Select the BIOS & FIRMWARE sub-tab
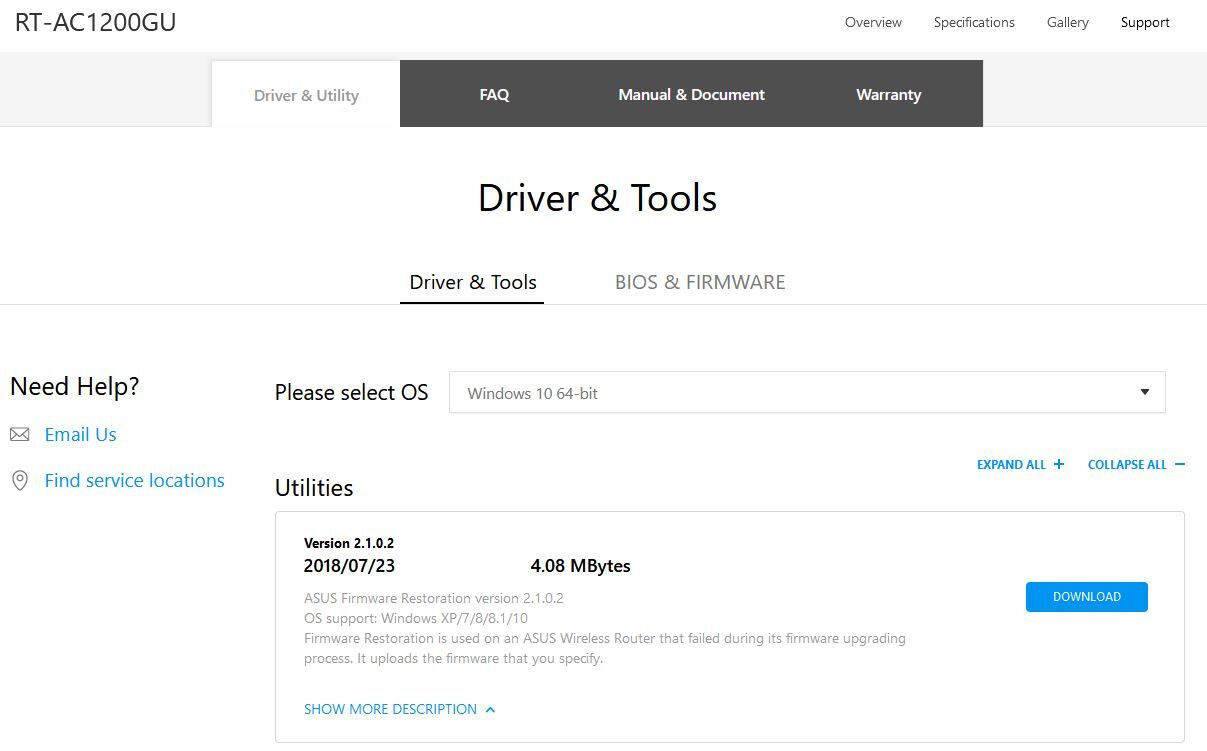Image resolution: width=1207 pixels, height=751 pixels. click(700, 282)
